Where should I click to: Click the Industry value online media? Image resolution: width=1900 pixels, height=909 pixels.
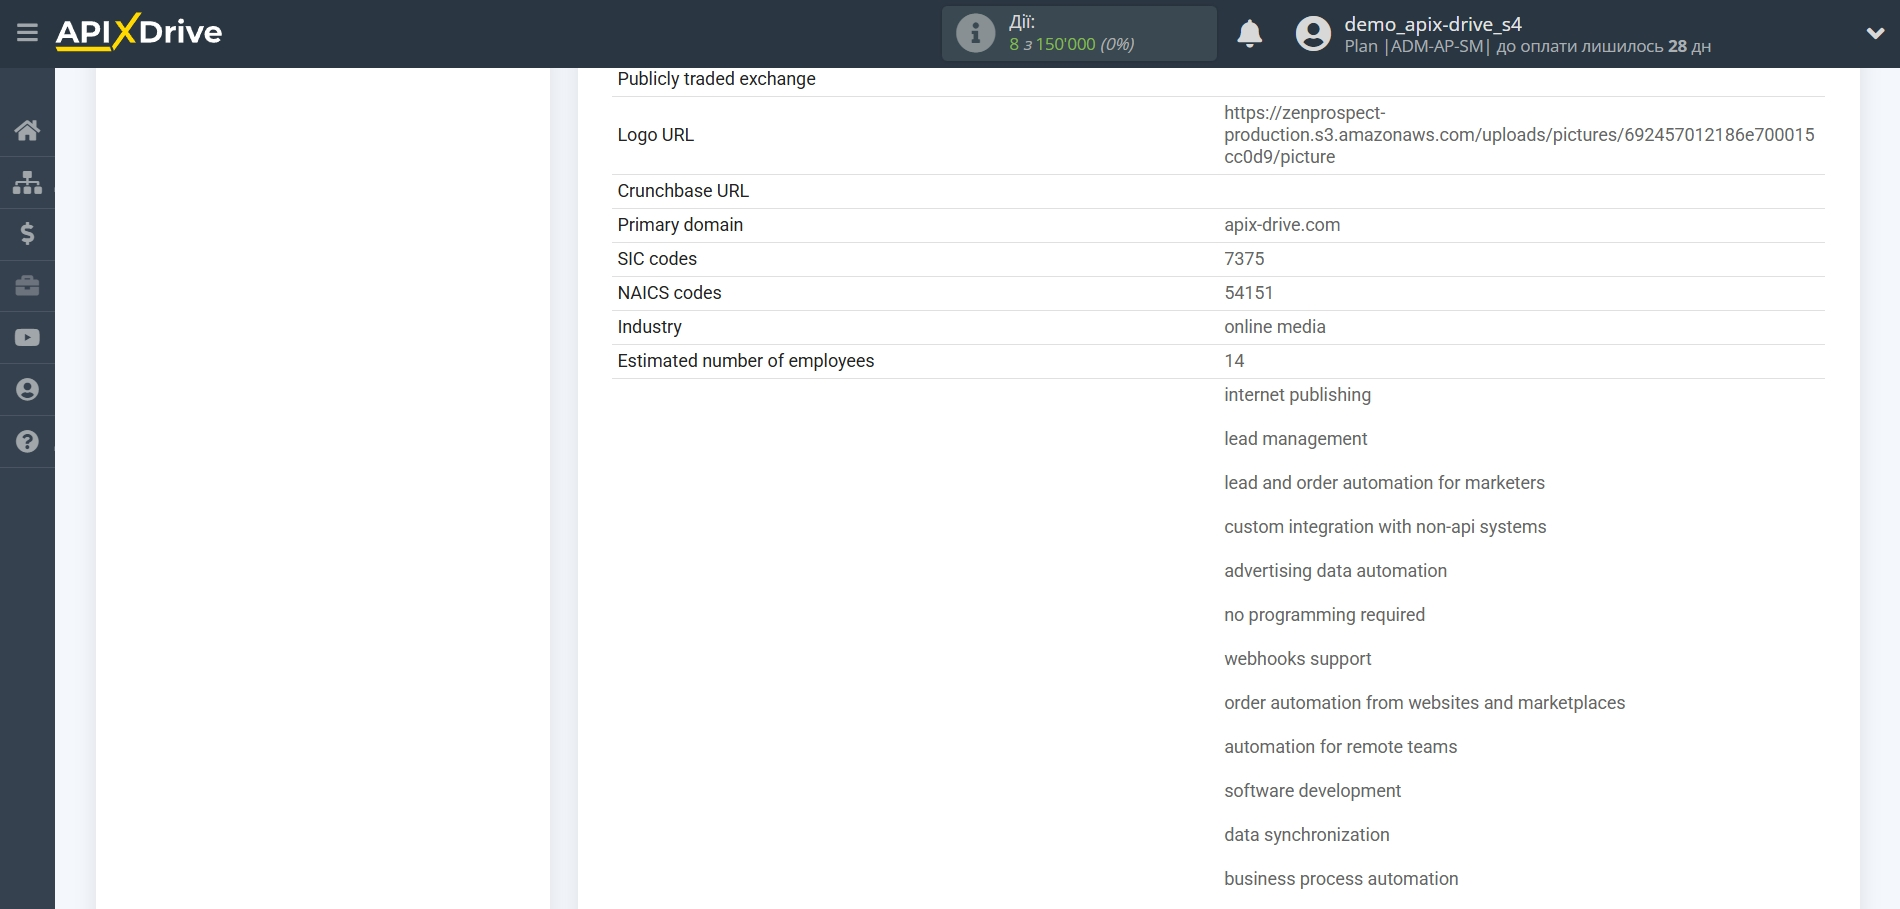tap(1275, 327)
